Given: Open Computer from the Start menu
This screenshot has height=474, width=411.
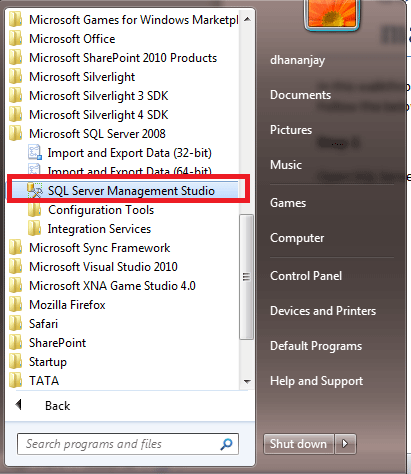Looking at the screenshot, I should point(297,238).
